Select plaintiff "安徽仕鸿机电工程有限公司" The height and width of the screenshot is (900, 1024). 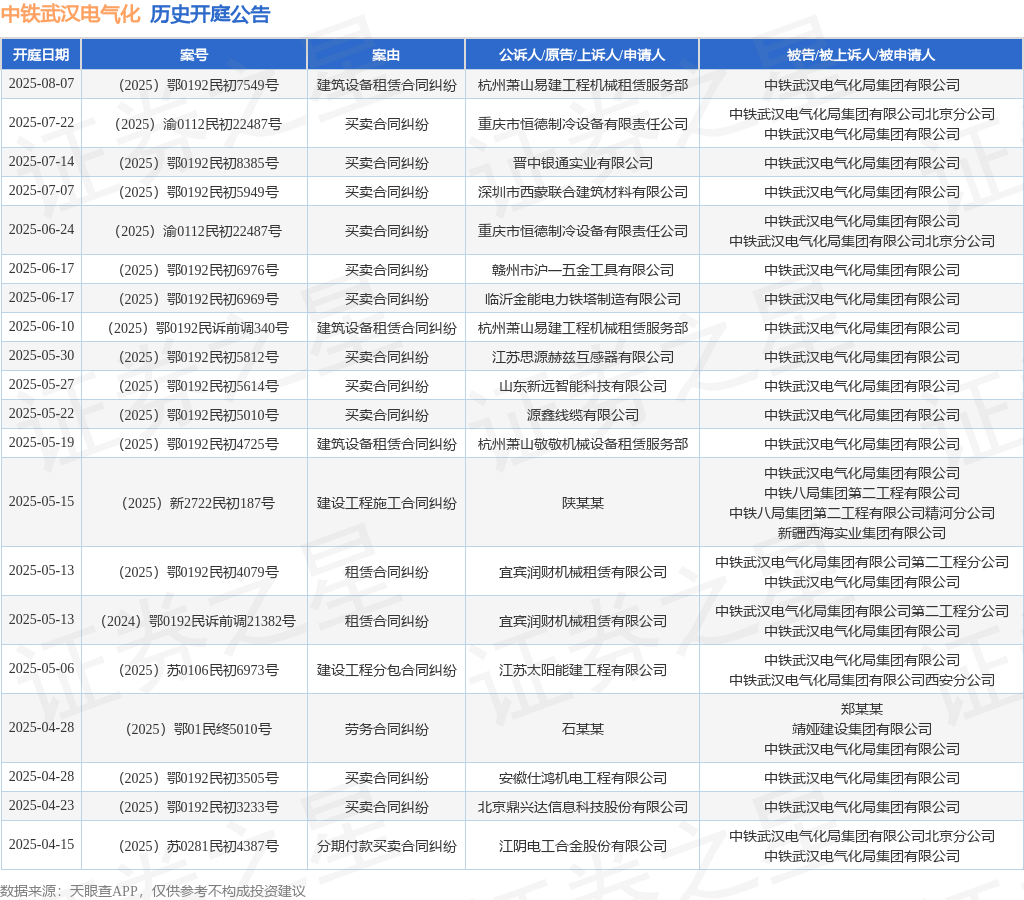583,779
